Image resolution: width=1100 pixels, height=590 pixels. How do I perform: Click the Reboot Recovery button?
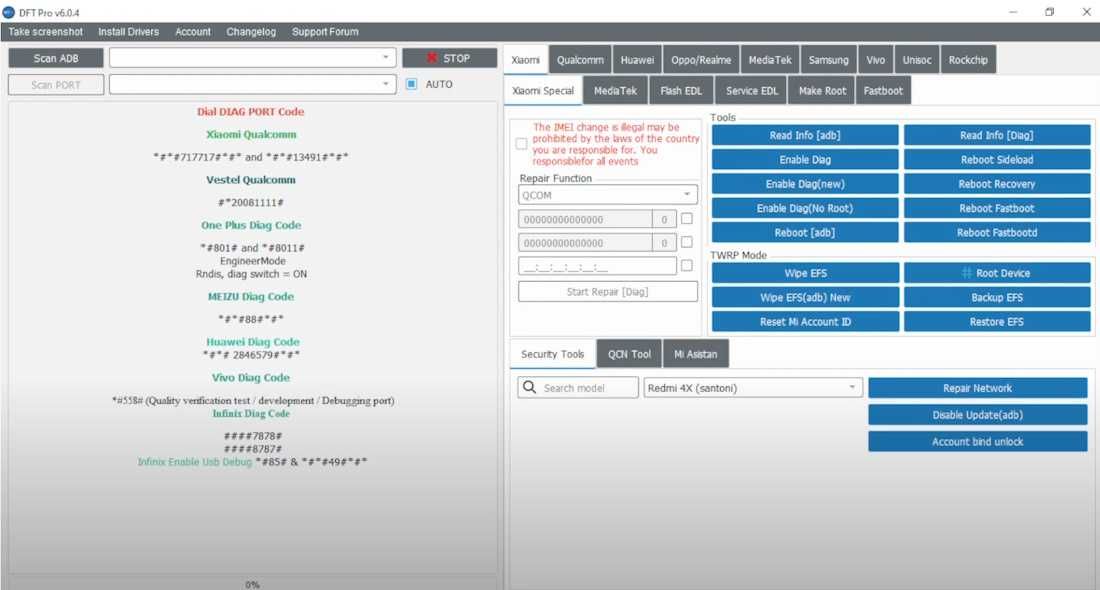click(x=997, y=184)
